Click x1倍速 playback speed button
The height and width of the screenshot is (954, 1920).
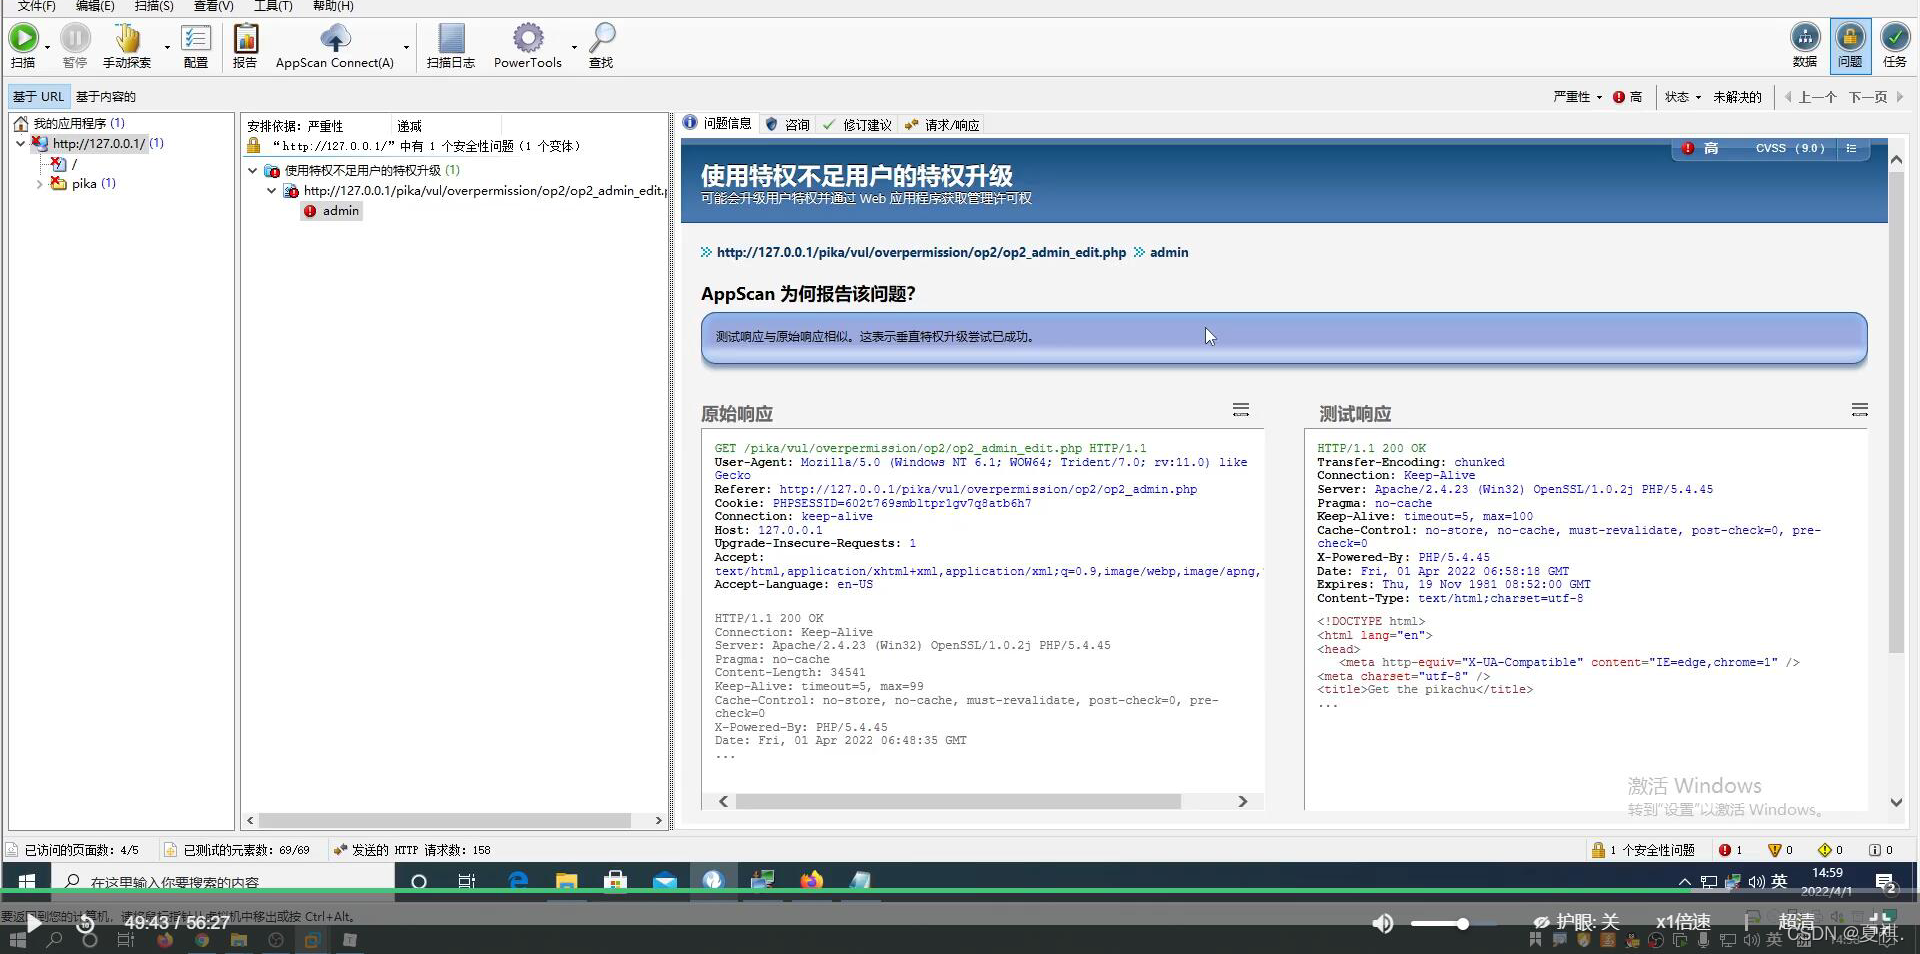(1683, 922)
